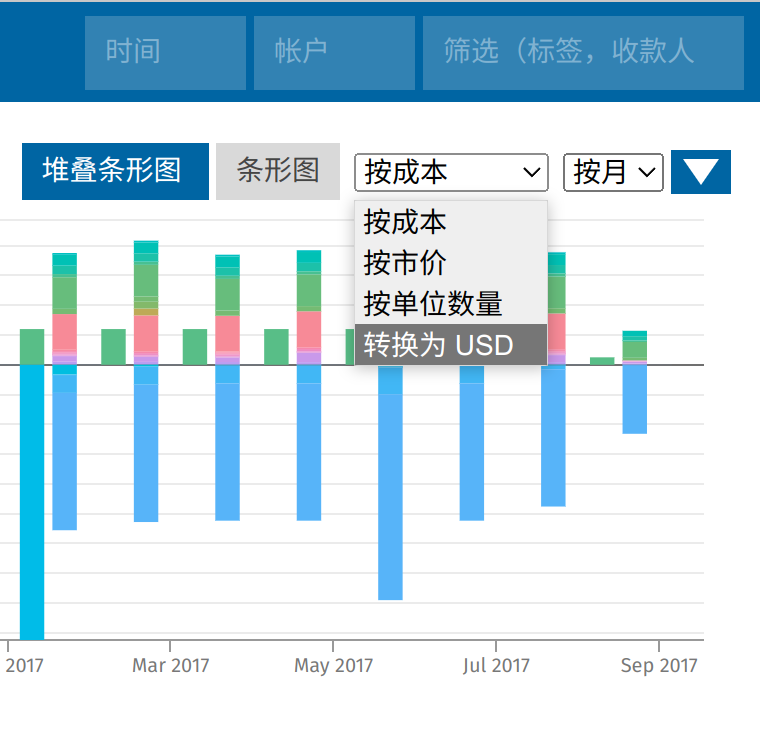Click the 筛选 tag and payee filter box
The image size is (760, 735).
582,52
